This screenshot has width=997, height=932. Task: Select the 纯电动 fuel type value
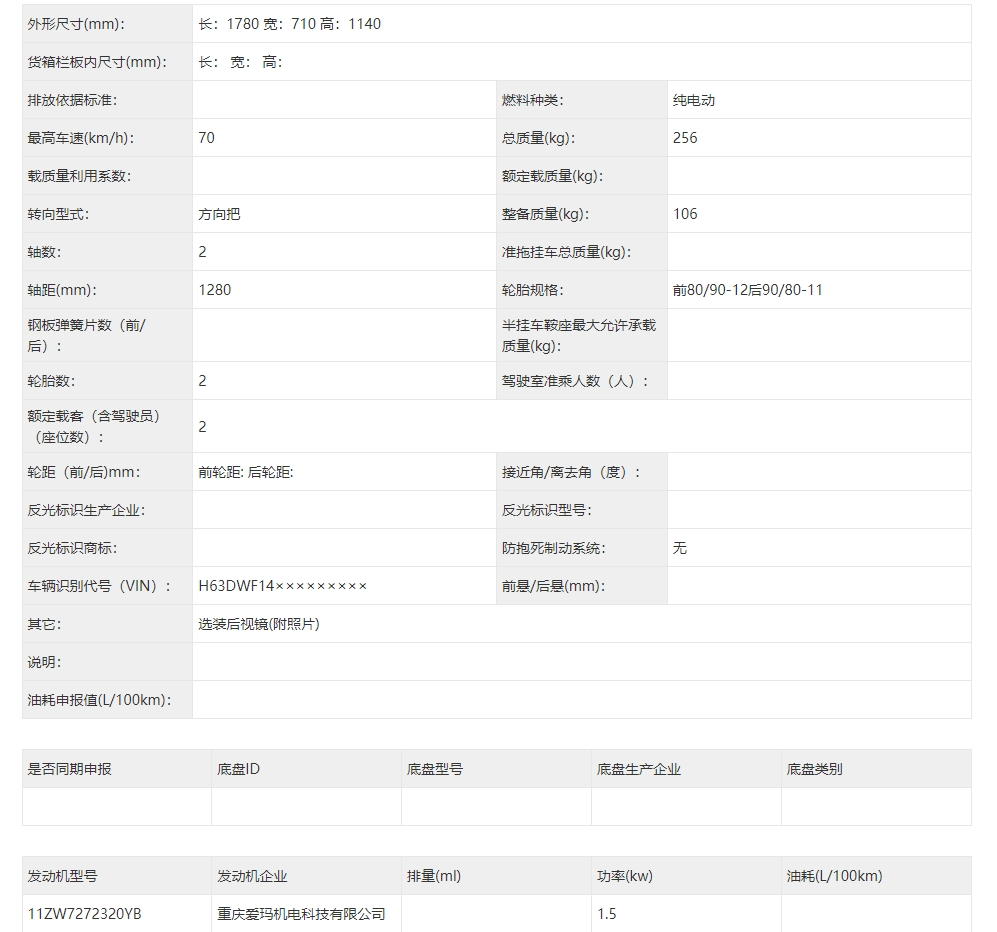click(694, 100)
